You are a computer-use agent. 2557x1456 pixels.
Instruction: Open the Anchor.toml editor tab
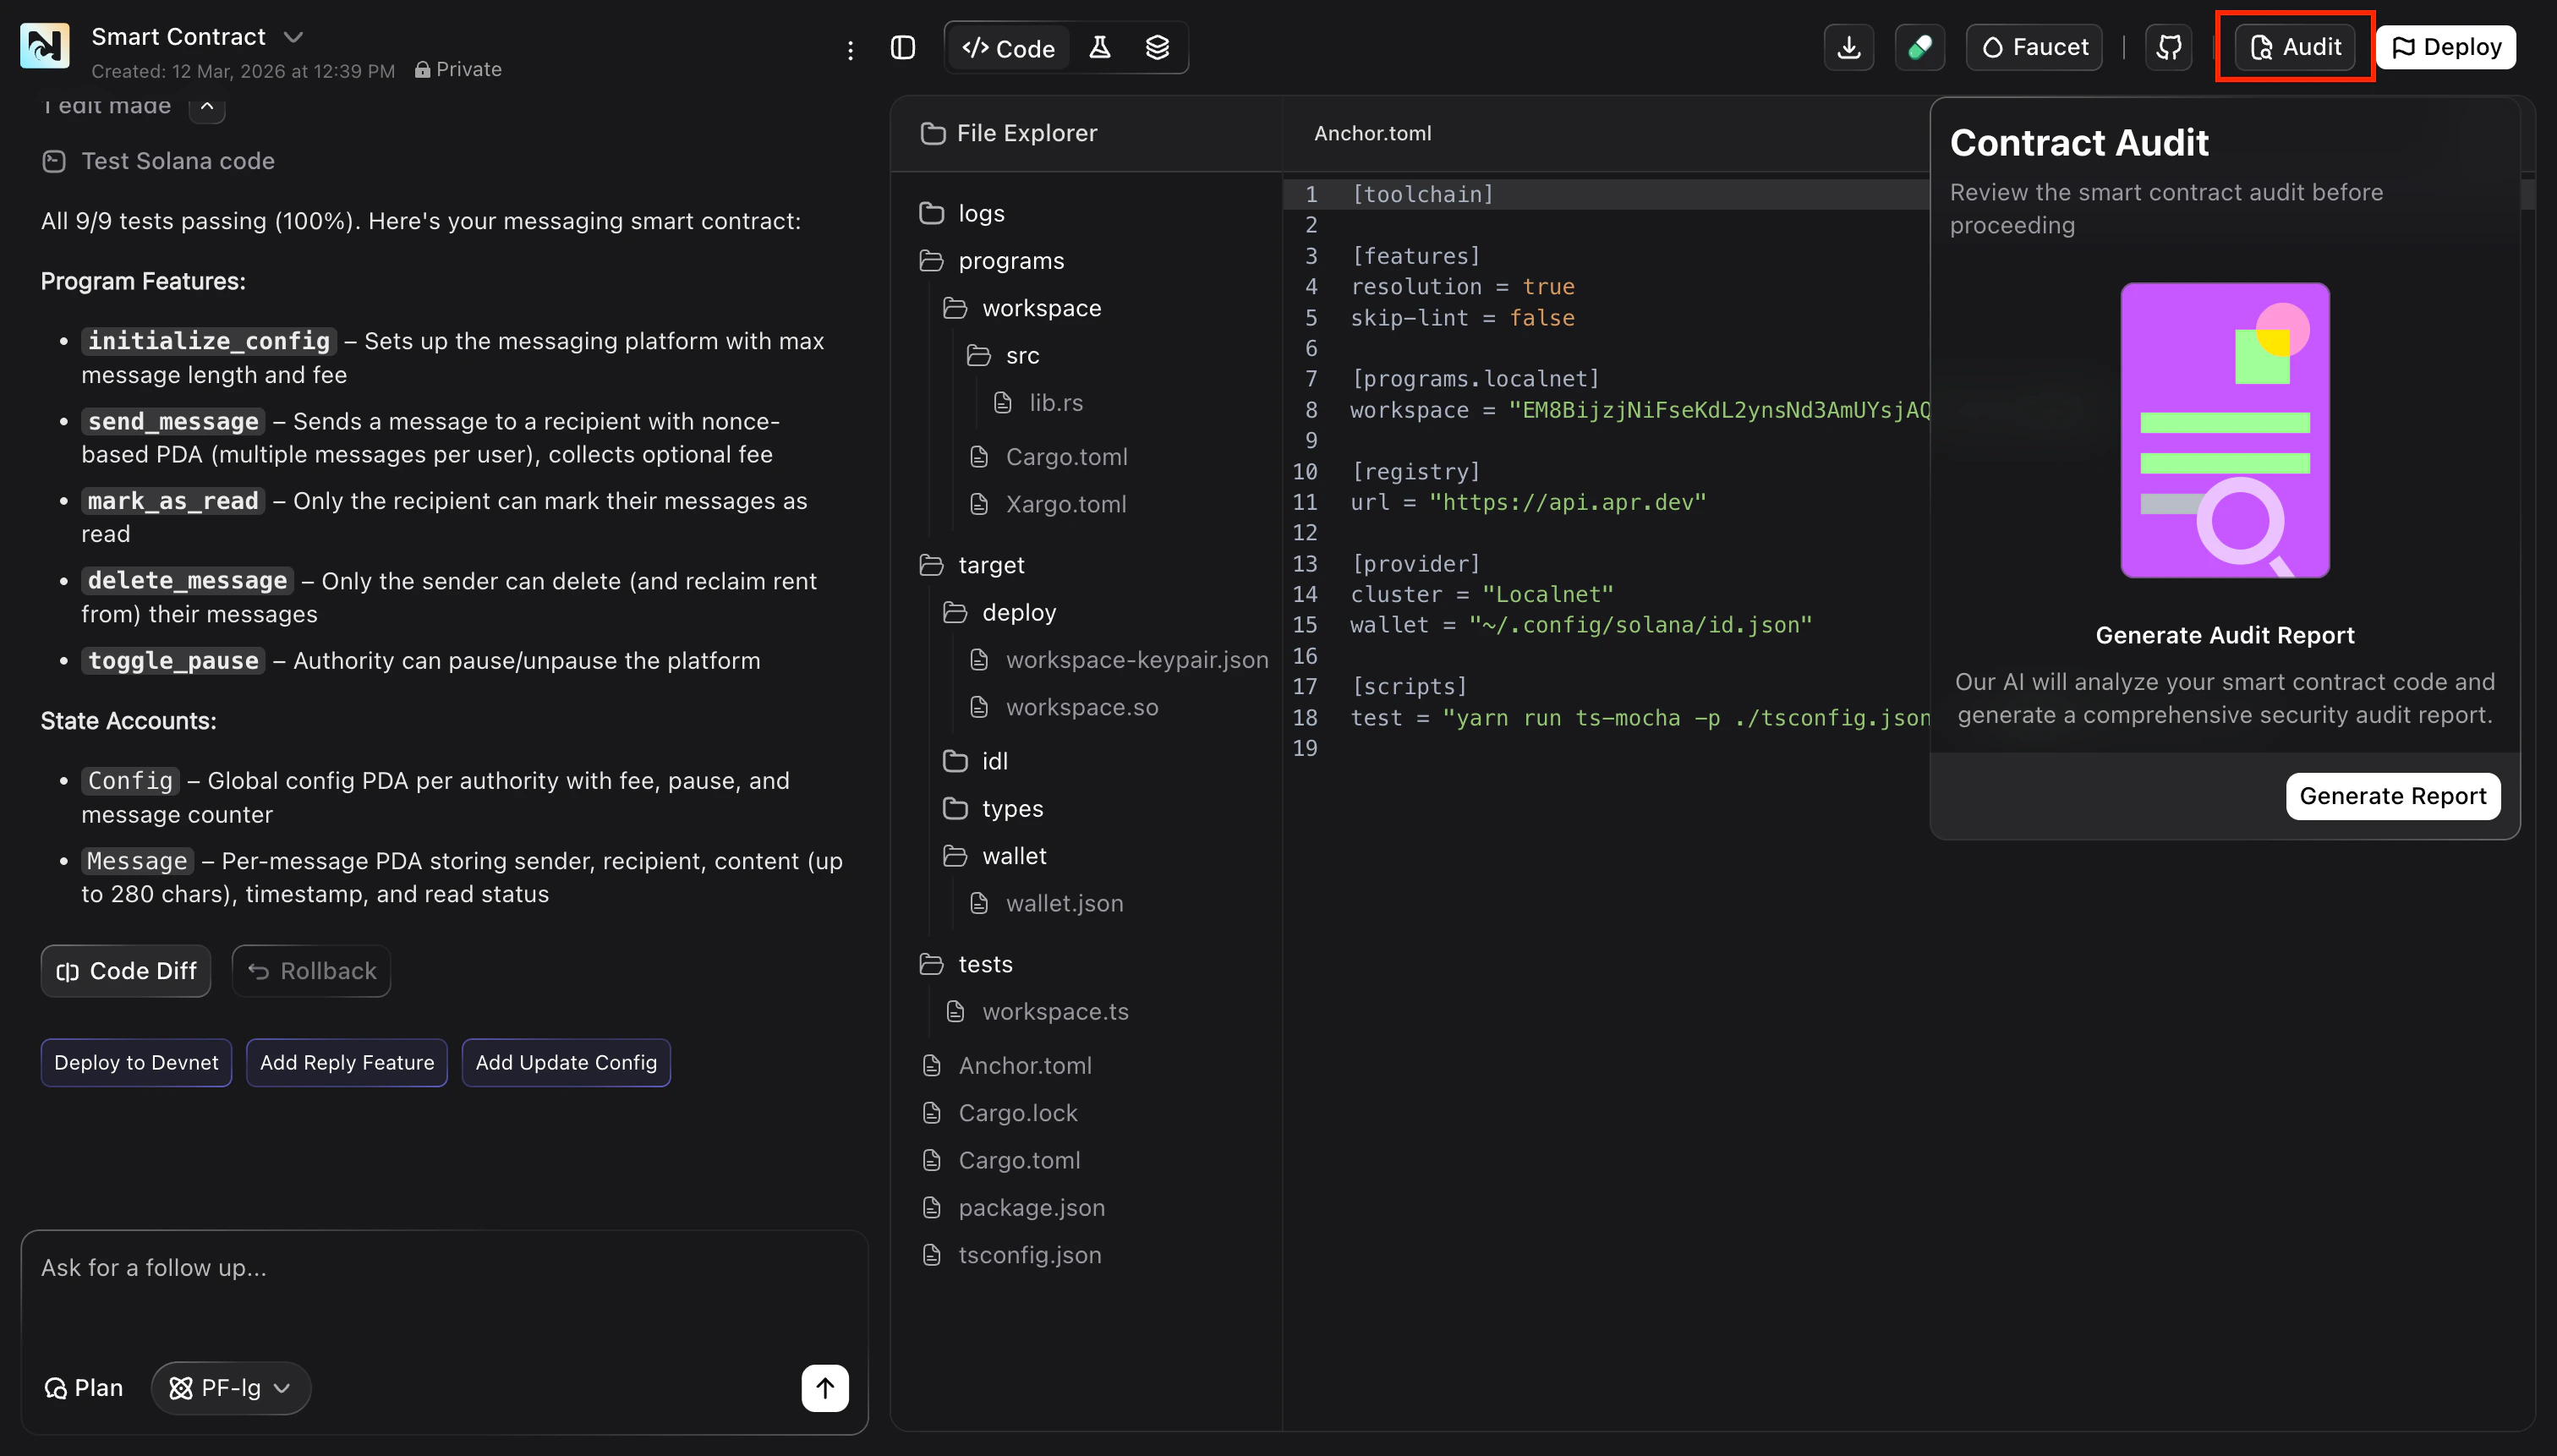[x=1372, y=133]
